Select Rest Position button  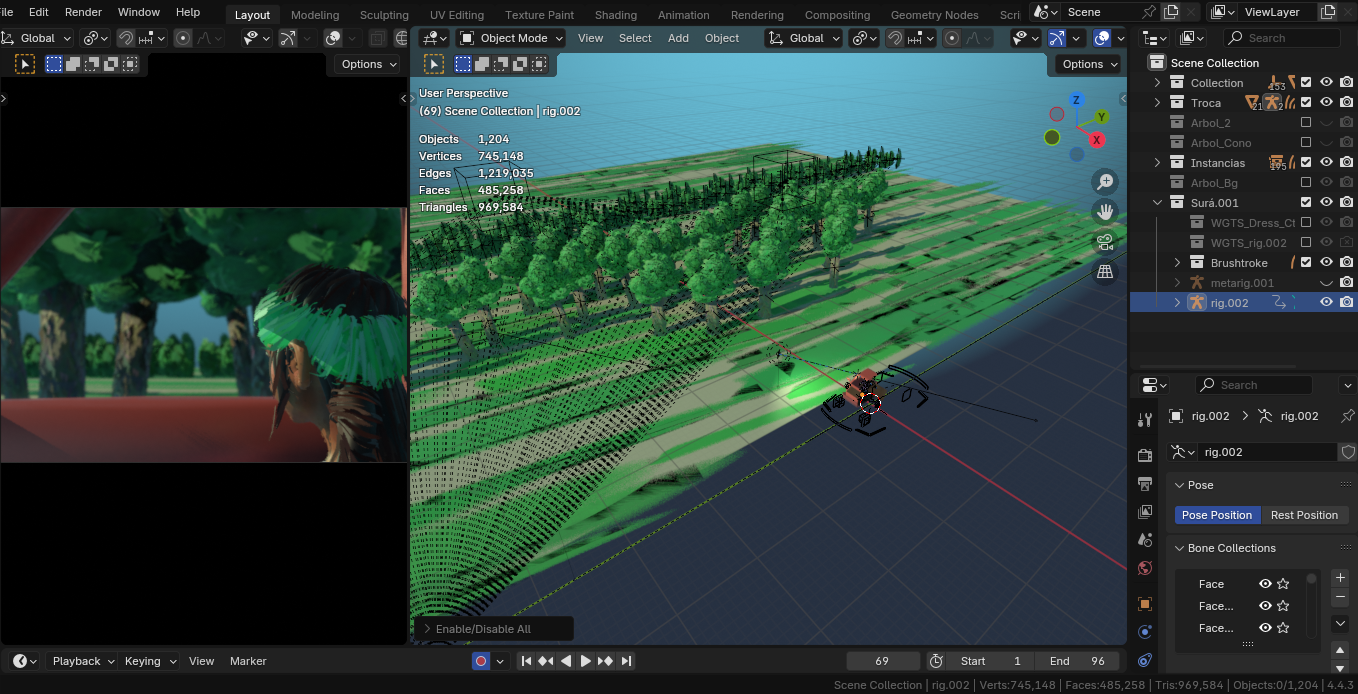pyautogui.click(x=1303, y=515)
